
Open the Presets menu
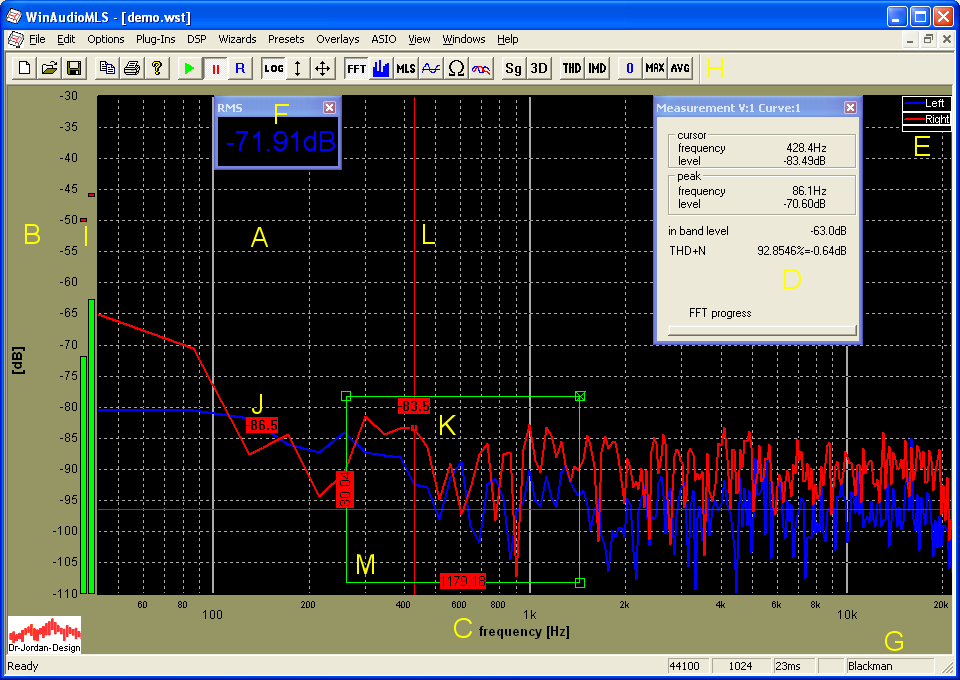click(x=286, y=40)
